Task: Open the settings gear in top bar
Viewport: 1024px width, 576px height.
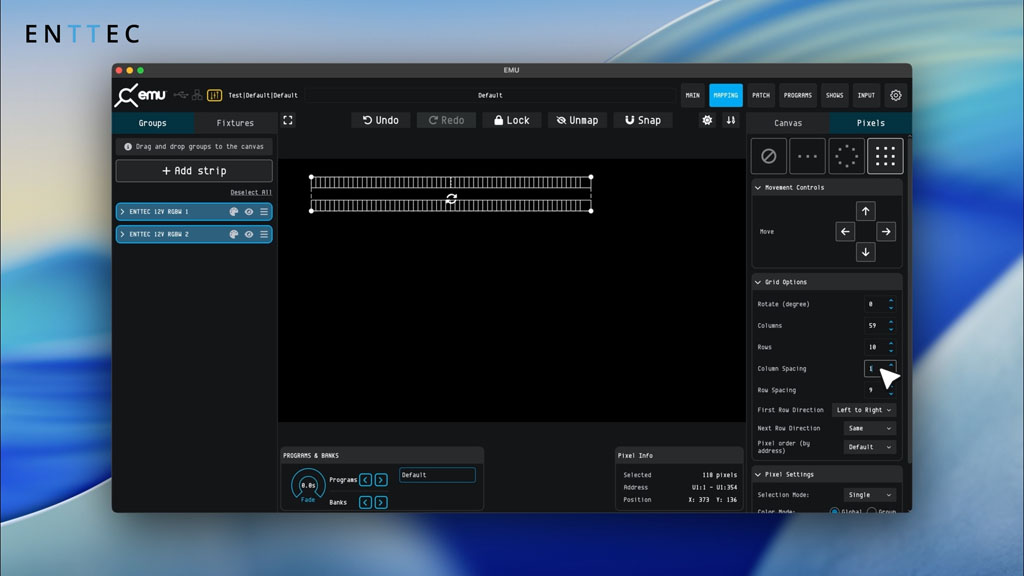Action: tap(895, 95)
